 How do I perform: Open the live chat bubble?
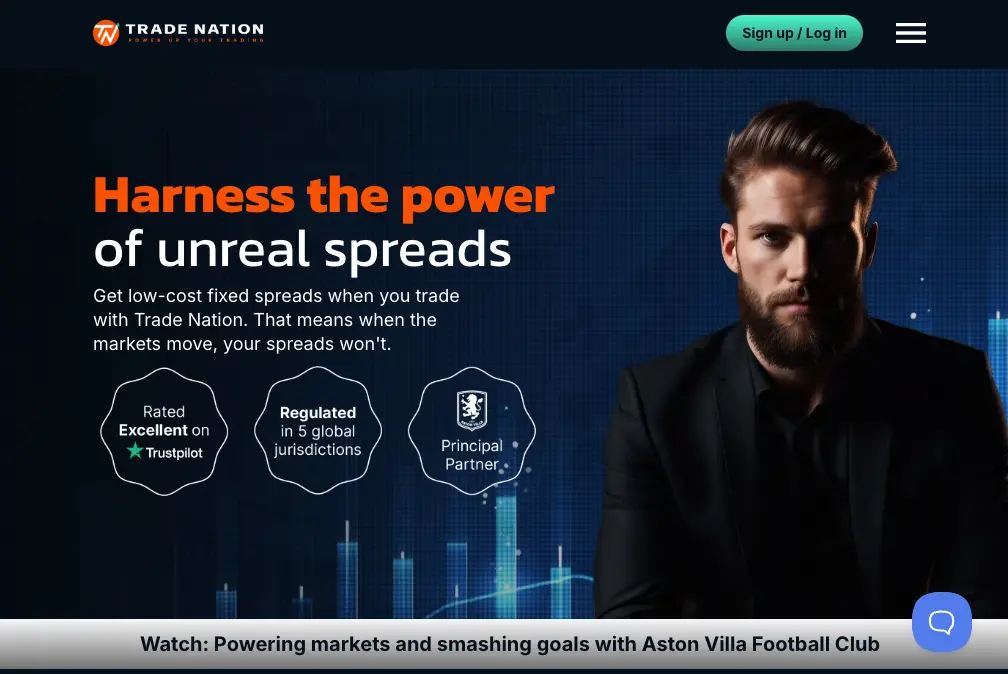[x=941, y=621]
